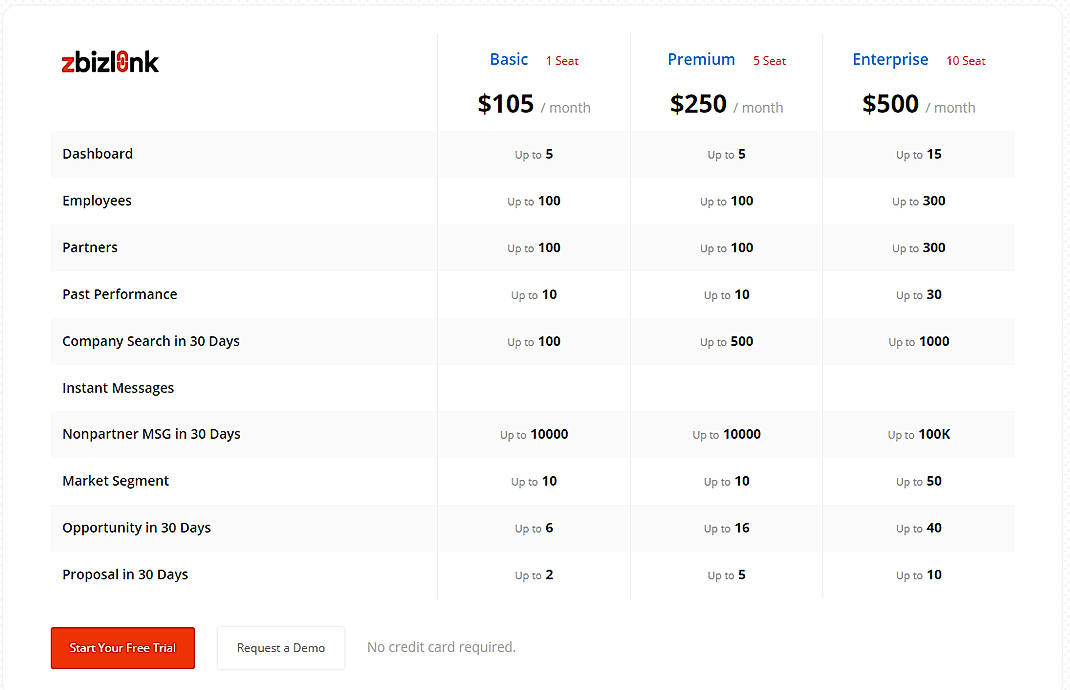1070x690 pixels.
Task: Click 'Opportunity in 30 Days' label
Action: coord(136,528)
